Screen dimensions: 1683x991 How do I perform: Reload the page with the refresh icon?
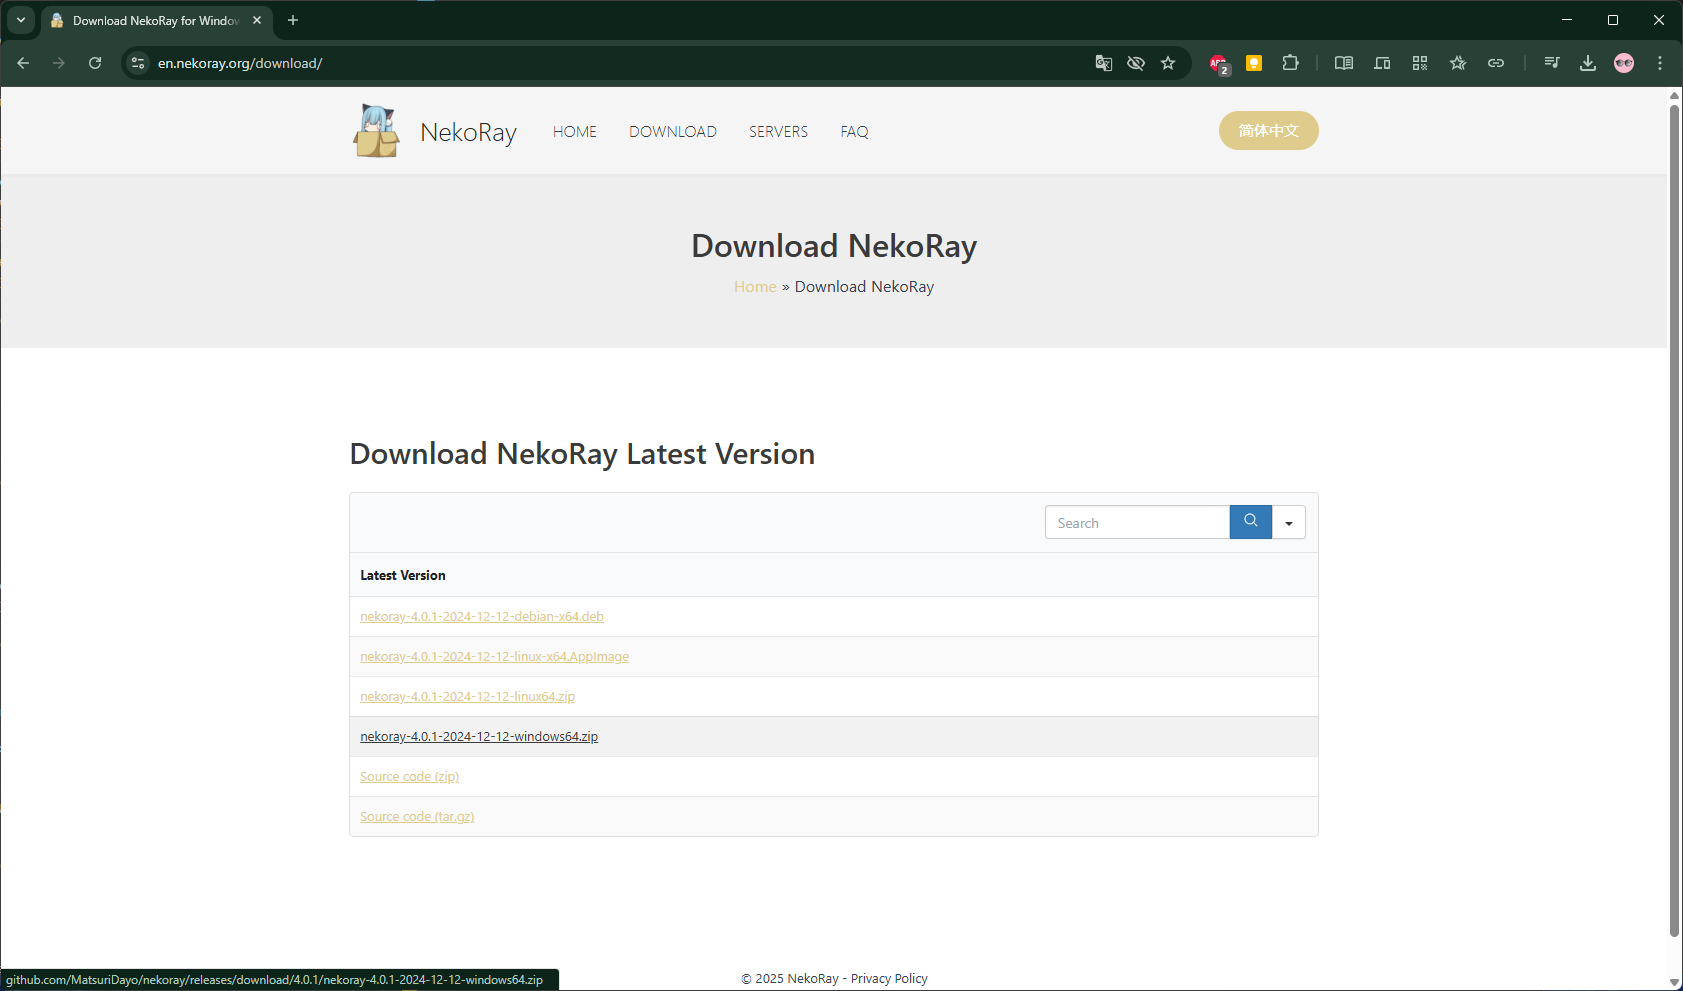coord(95,63)
